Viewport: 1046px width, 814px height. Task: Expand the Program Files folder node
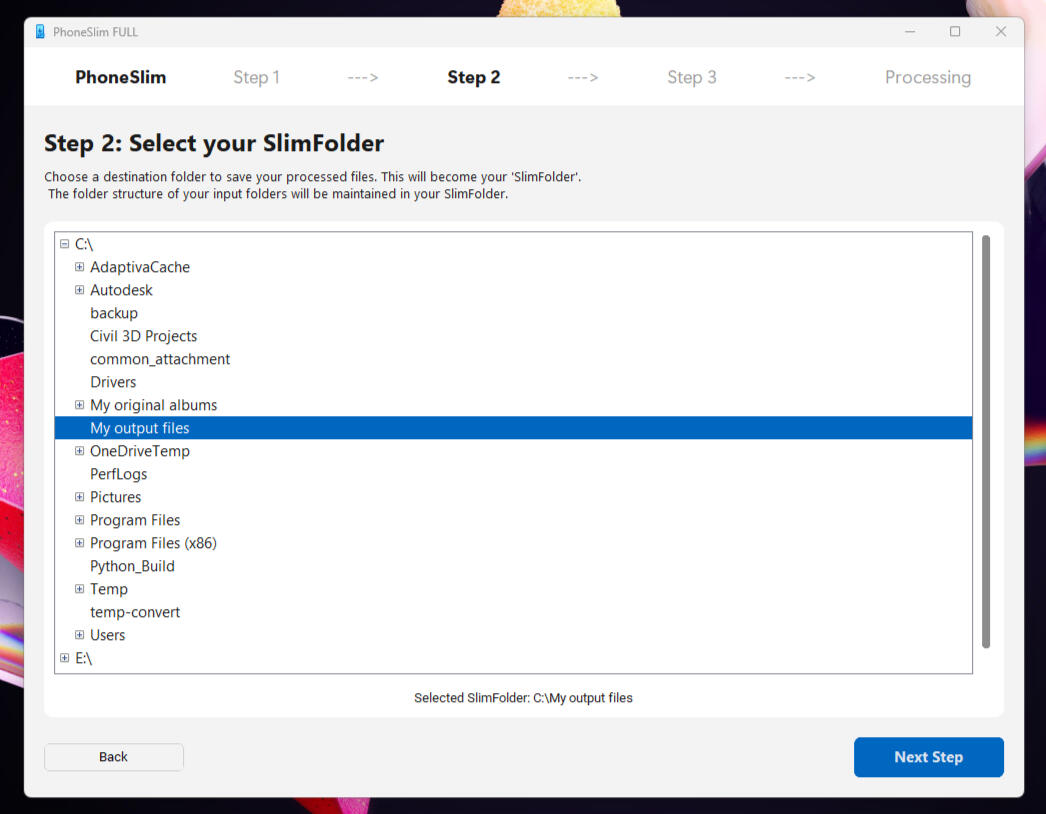point(79,520)
